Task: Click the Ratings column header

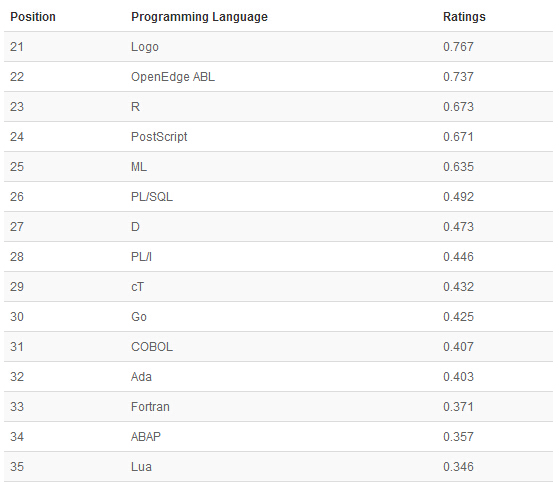Action: coord(464,17)
